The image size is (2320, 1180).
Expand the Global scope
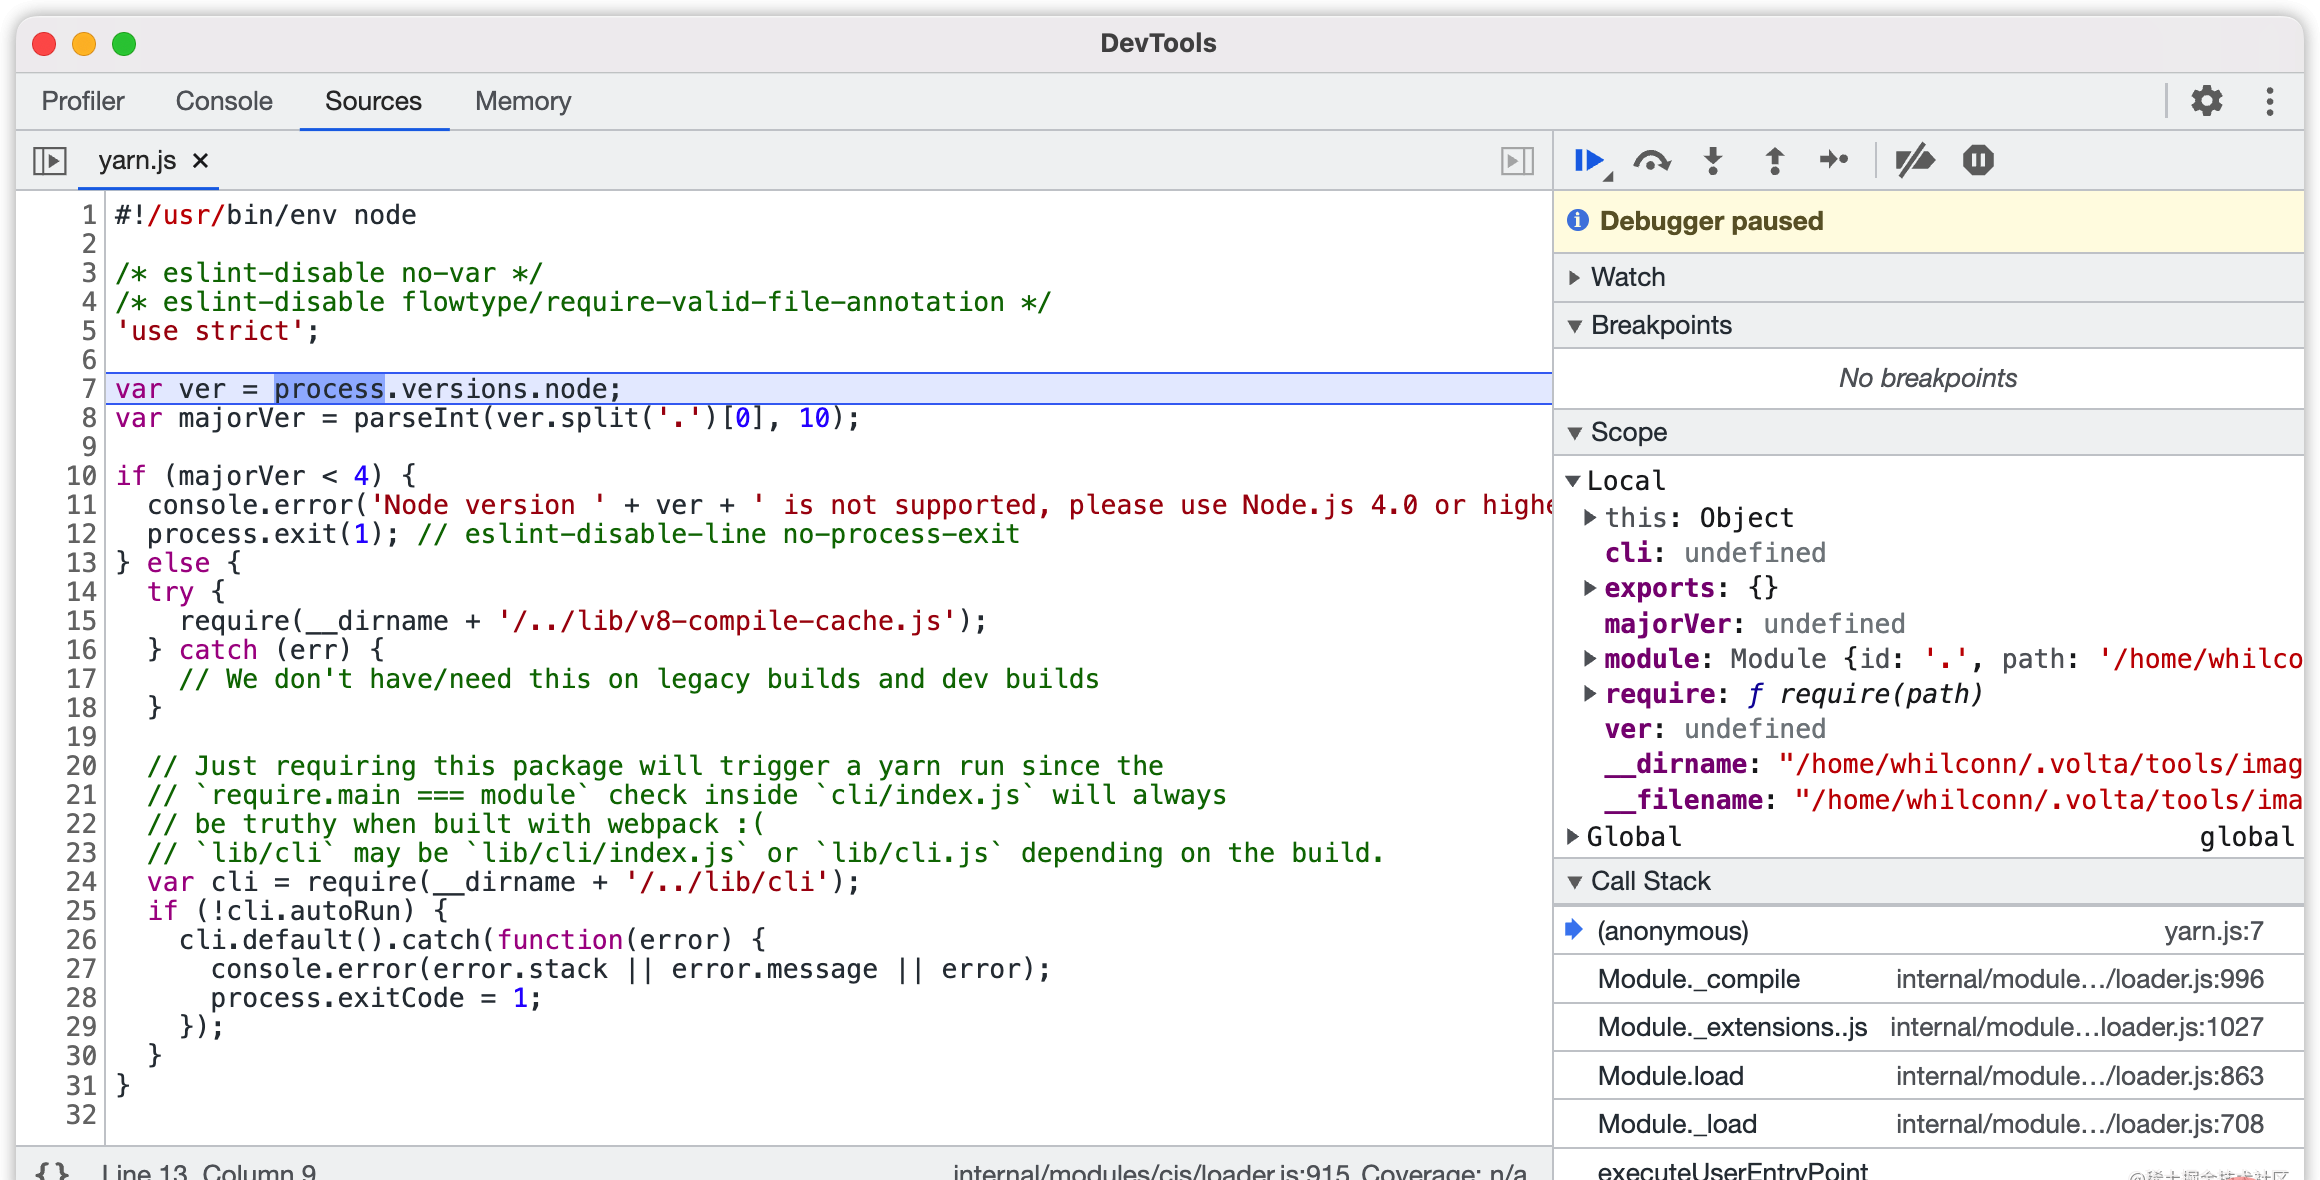point(1574,836)
